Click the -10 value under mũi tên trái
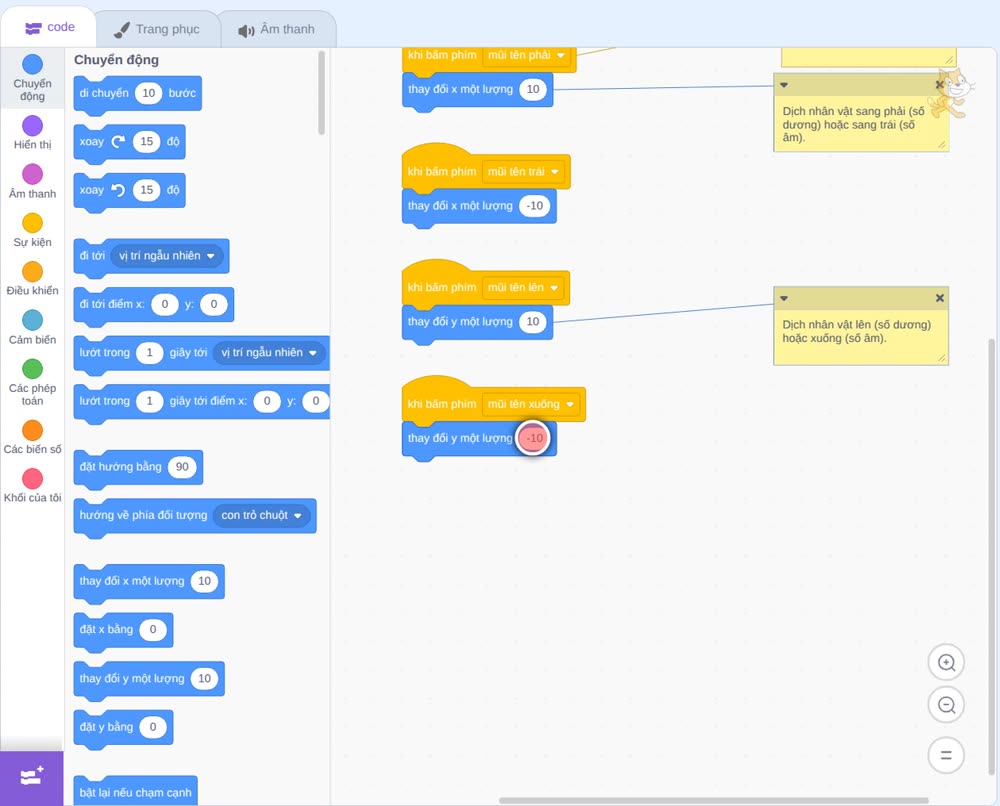The width and height of the screenshot is (1000, 806). [534, 206]
